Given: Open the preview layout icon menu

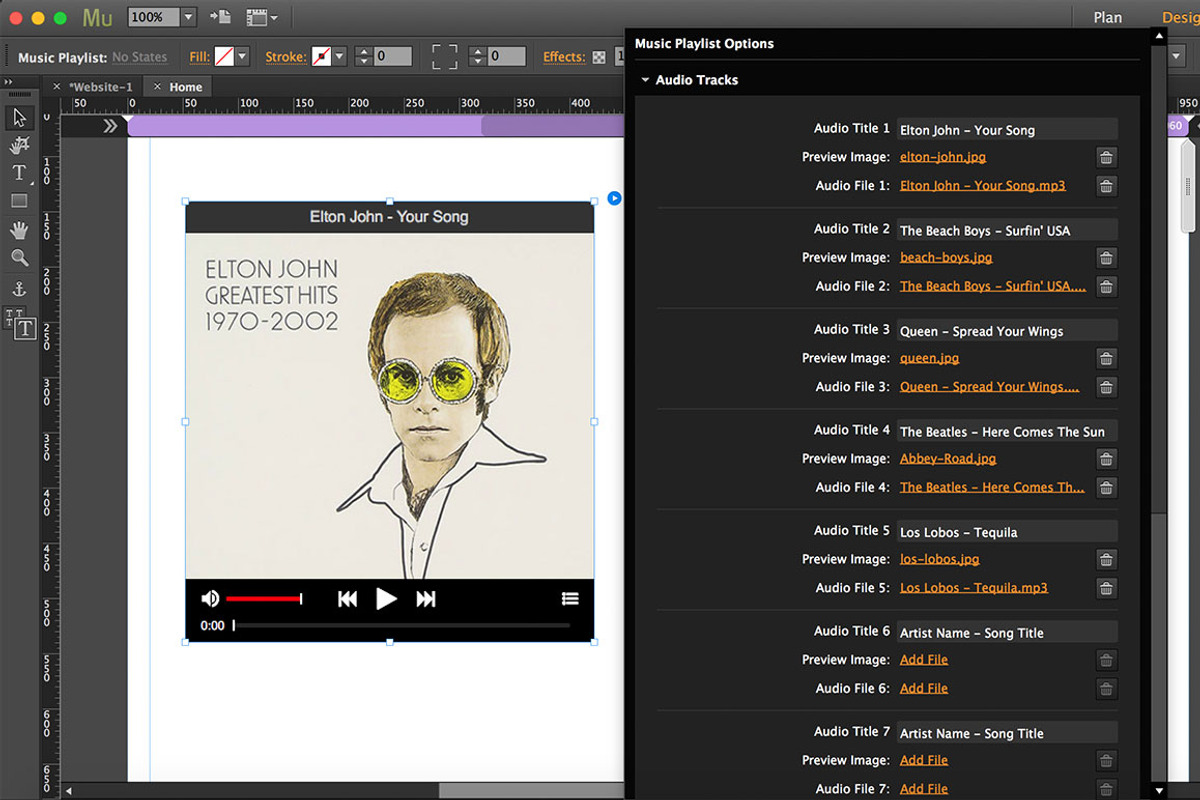Looking at the screenshot, I should pos(261,17).
